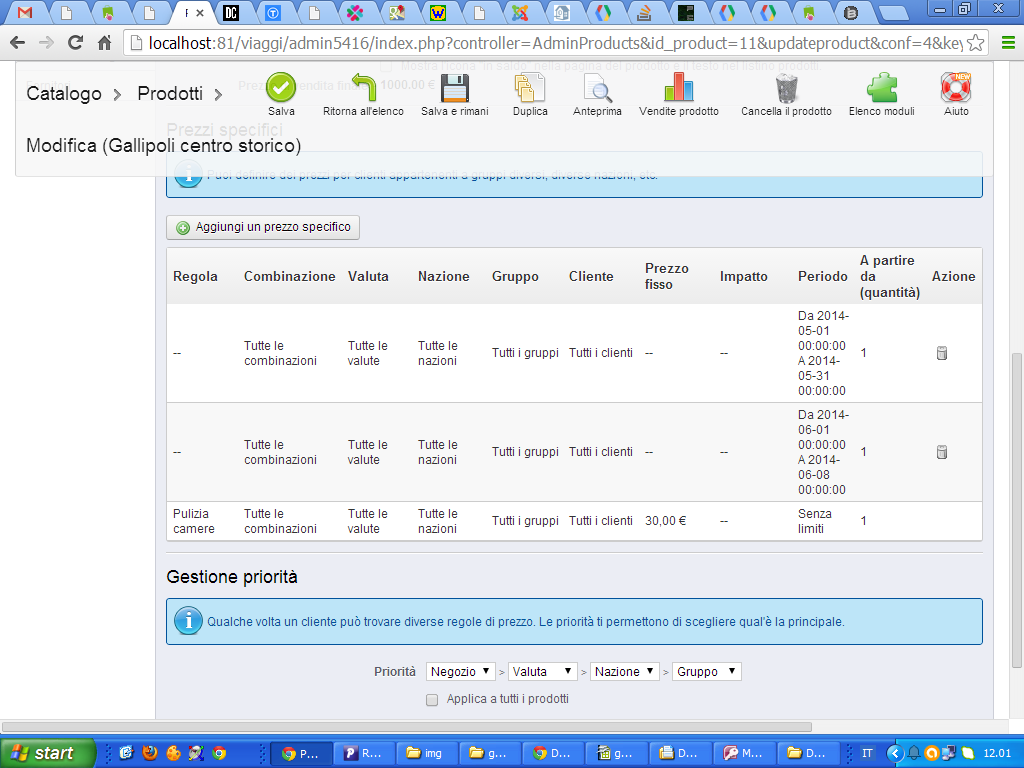The image size is (1024, 768).
Task: Expand hidden system tray icons arrow
Action: pyautogui.click(x=894, y=754)
